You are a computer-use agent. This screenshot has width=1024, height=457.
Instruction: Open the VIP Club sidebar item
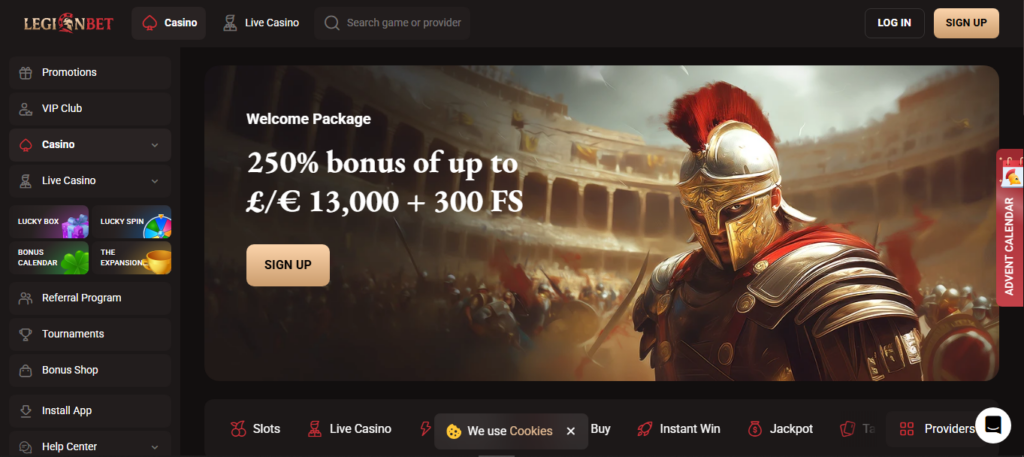click(90, 108)
